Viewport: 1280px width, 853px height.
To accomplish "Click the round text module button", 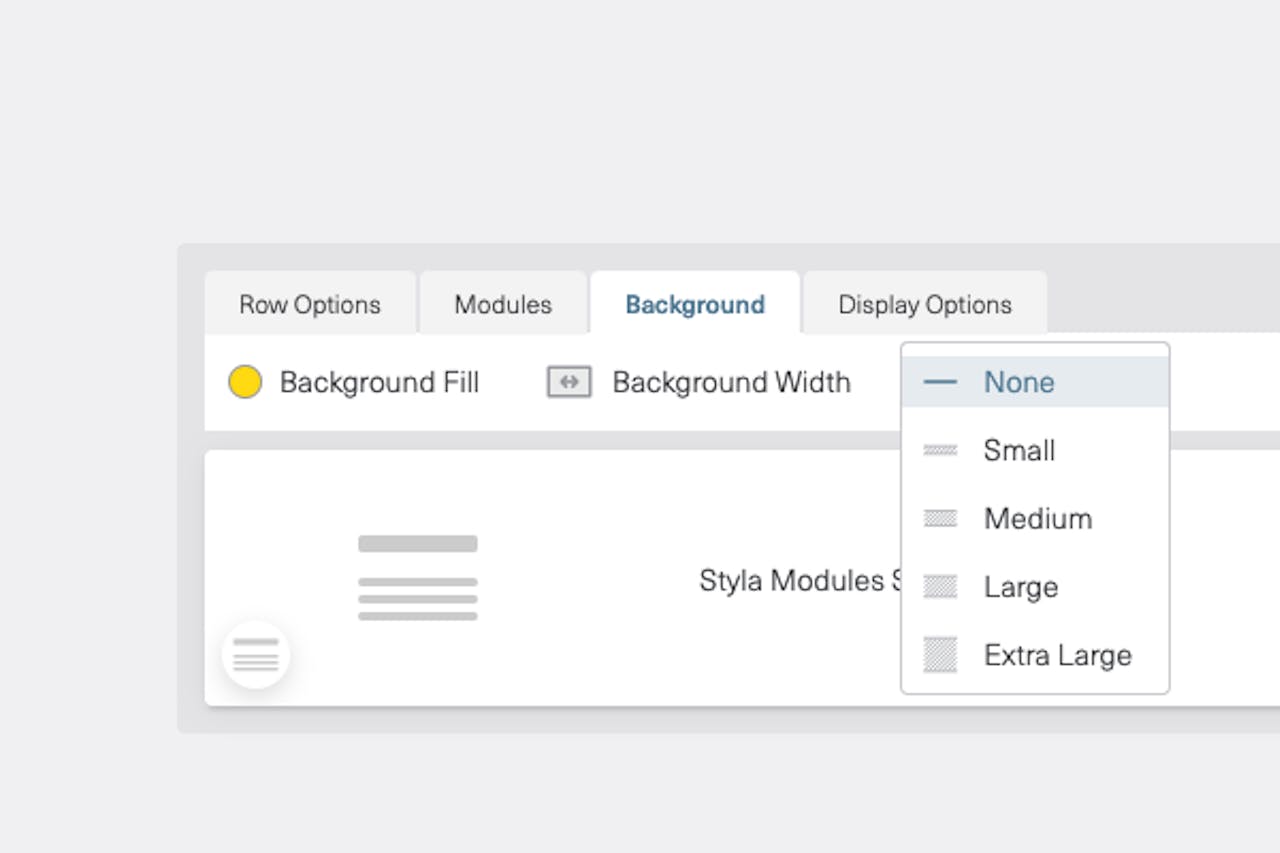I will [256, 655].
